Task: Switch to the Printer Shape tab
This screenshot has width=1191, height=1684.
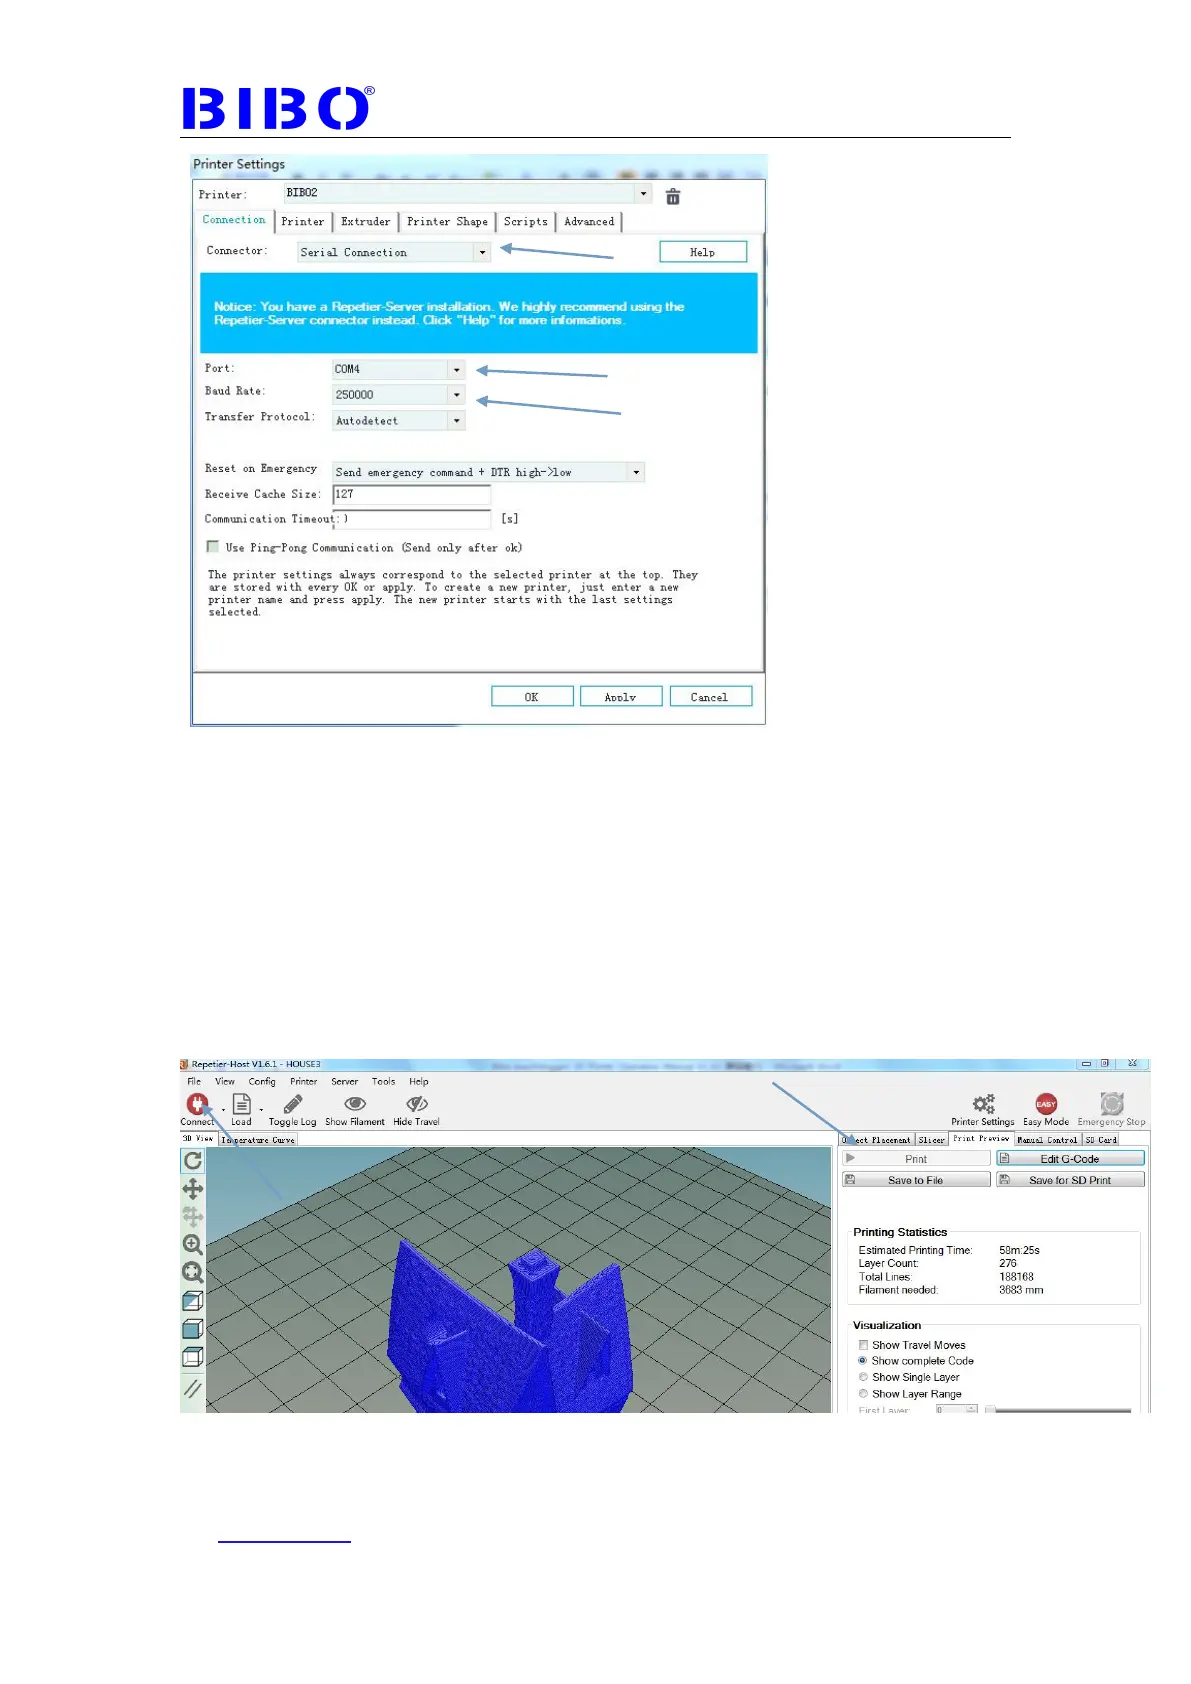Action: pos(447,222)
